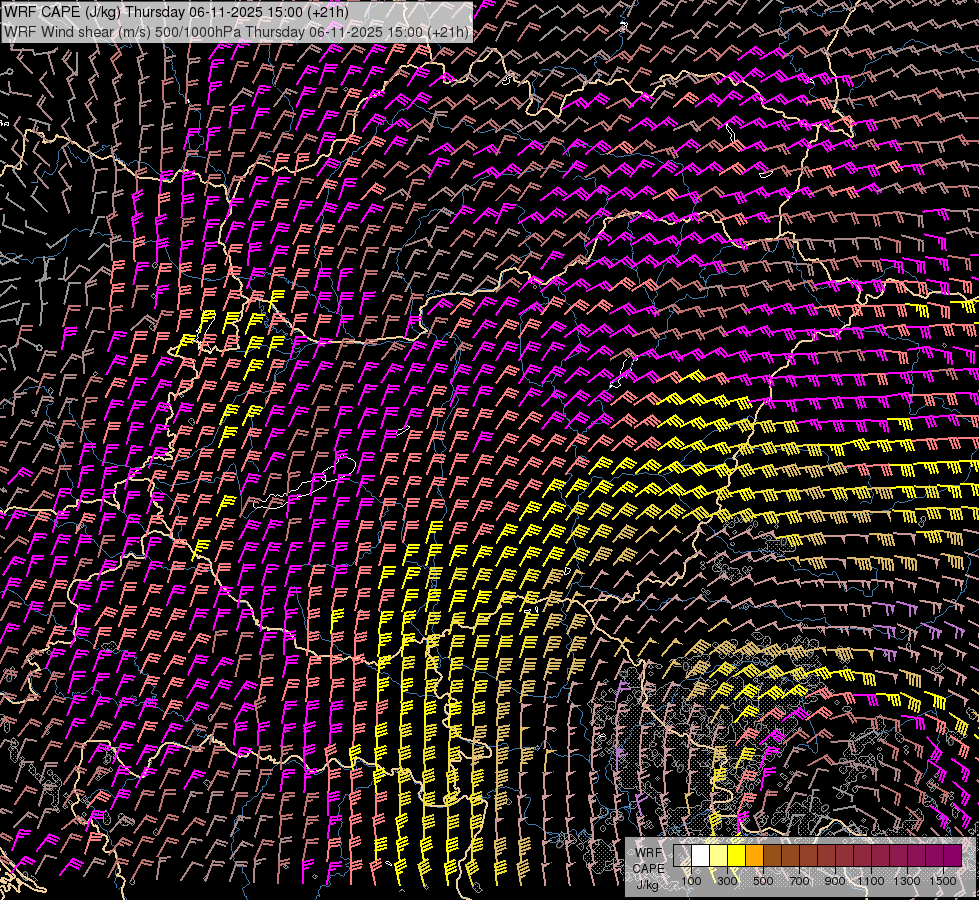Pick the 1100 label on the CAPE legend
Screen dimensions: 979x900
[871, 881]
